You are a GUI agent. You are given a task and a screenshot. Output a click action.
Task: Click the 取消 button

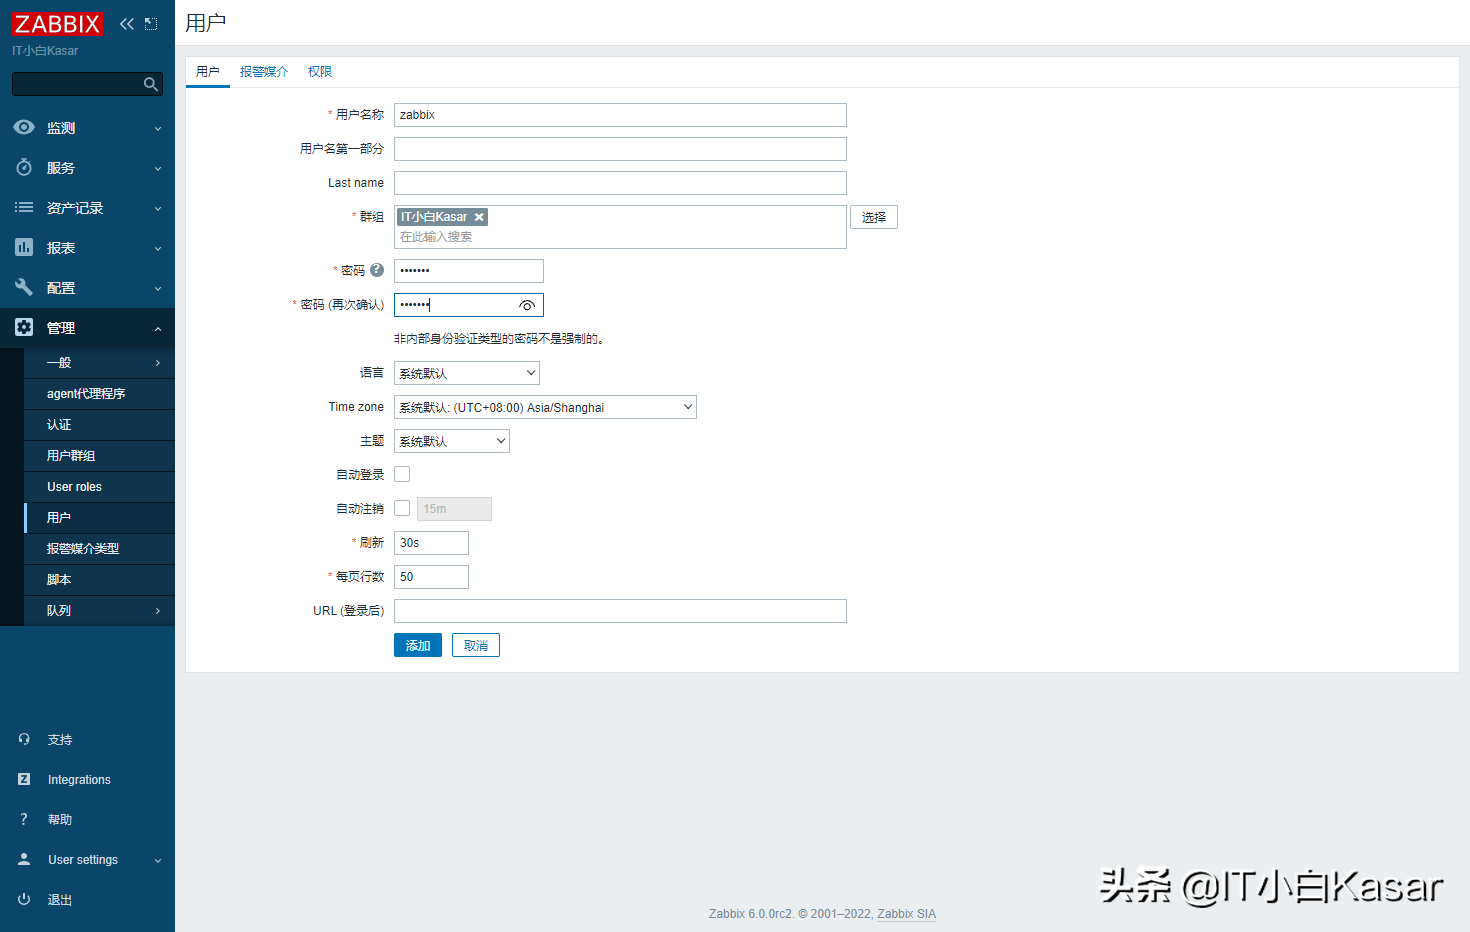(476, 645)
